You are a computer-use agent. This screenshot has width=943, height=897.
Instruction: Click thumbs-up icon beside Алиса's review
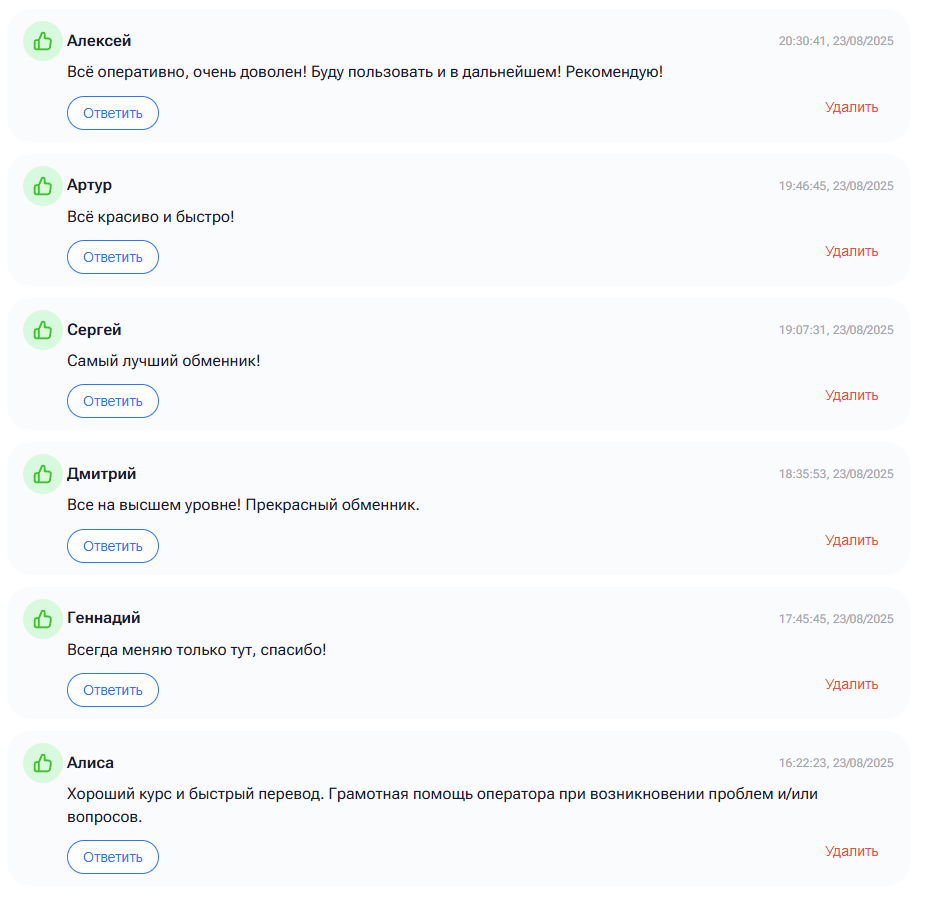click(x=43, y=763)
